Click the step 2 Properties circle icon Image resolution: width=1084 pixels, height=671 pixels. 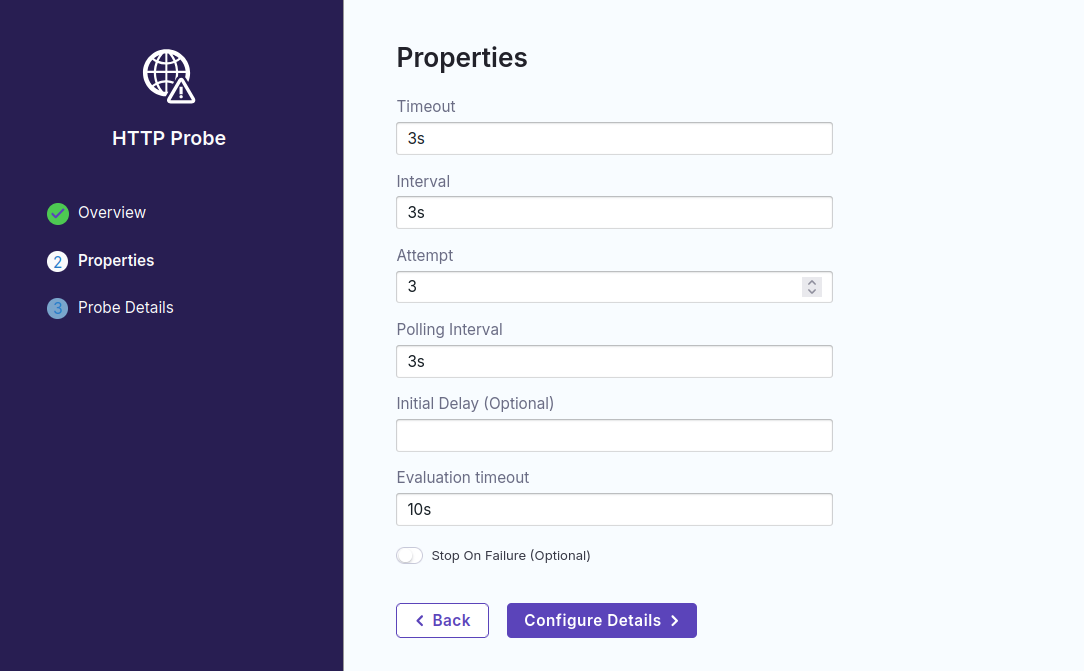[x=58, y=261]
